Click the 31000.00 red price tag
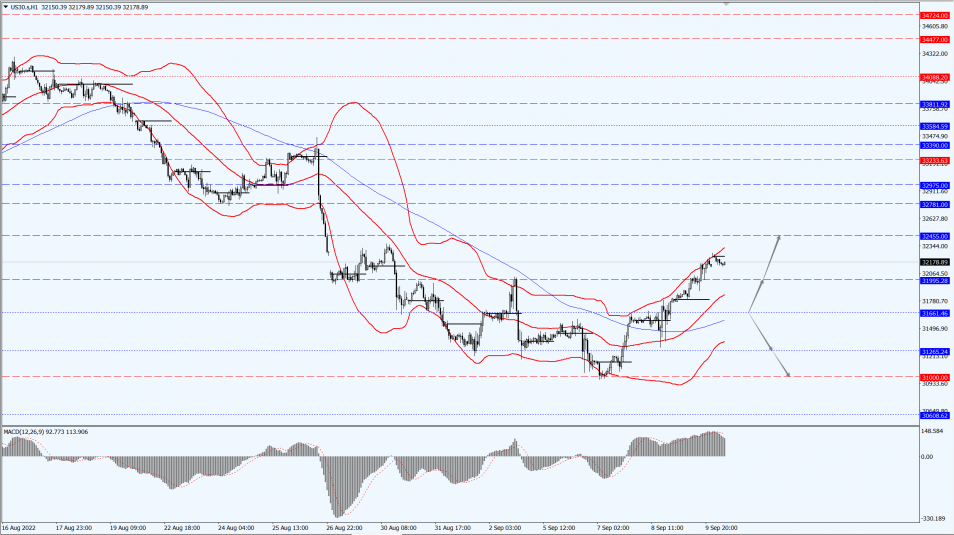This screenshot has width=954, height=535. point(934,377)
